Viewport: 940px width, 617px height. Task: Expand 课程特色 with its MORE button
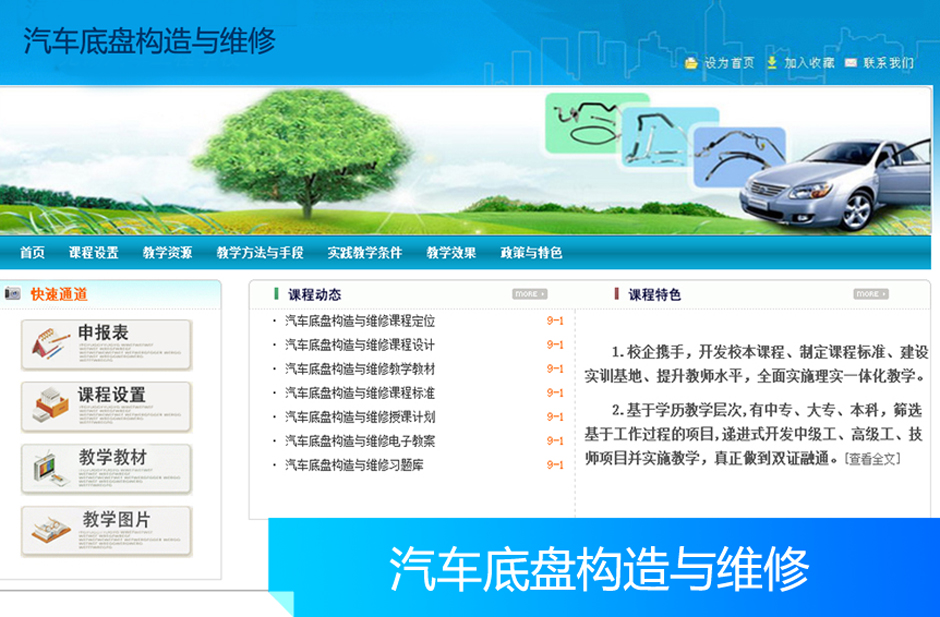pos(869,294)
